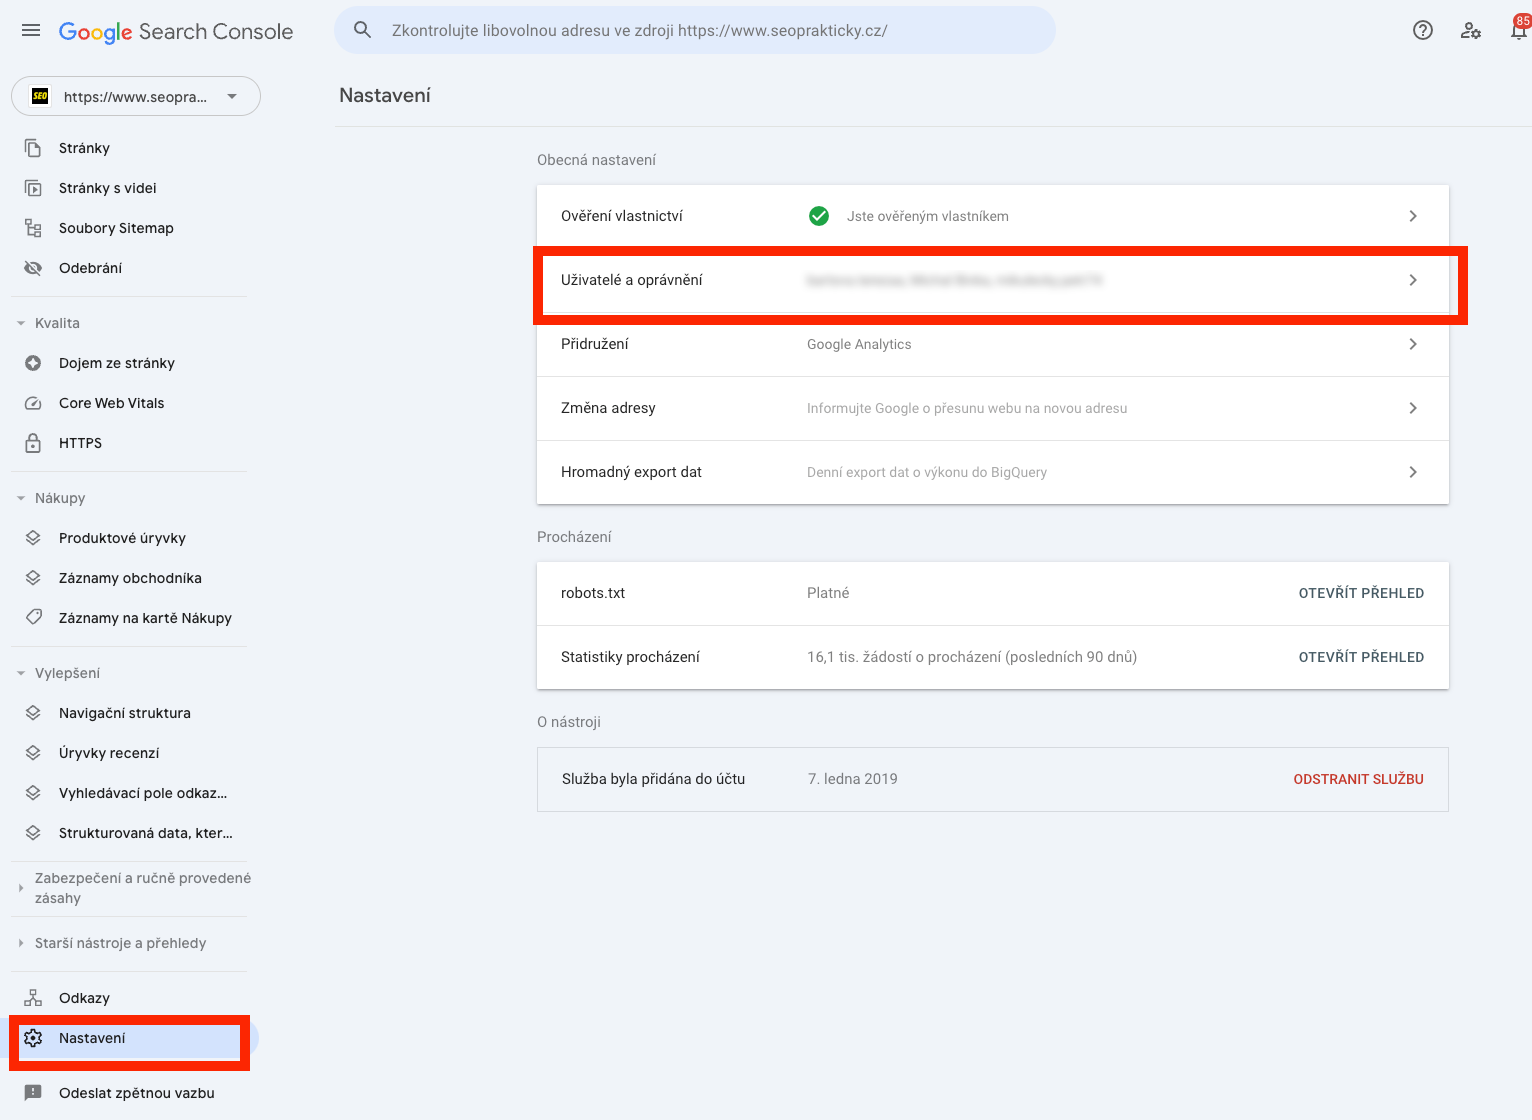Click chevron in Změna adresy row
Screen dimensions: 1532x1120
pos(1413,408)
